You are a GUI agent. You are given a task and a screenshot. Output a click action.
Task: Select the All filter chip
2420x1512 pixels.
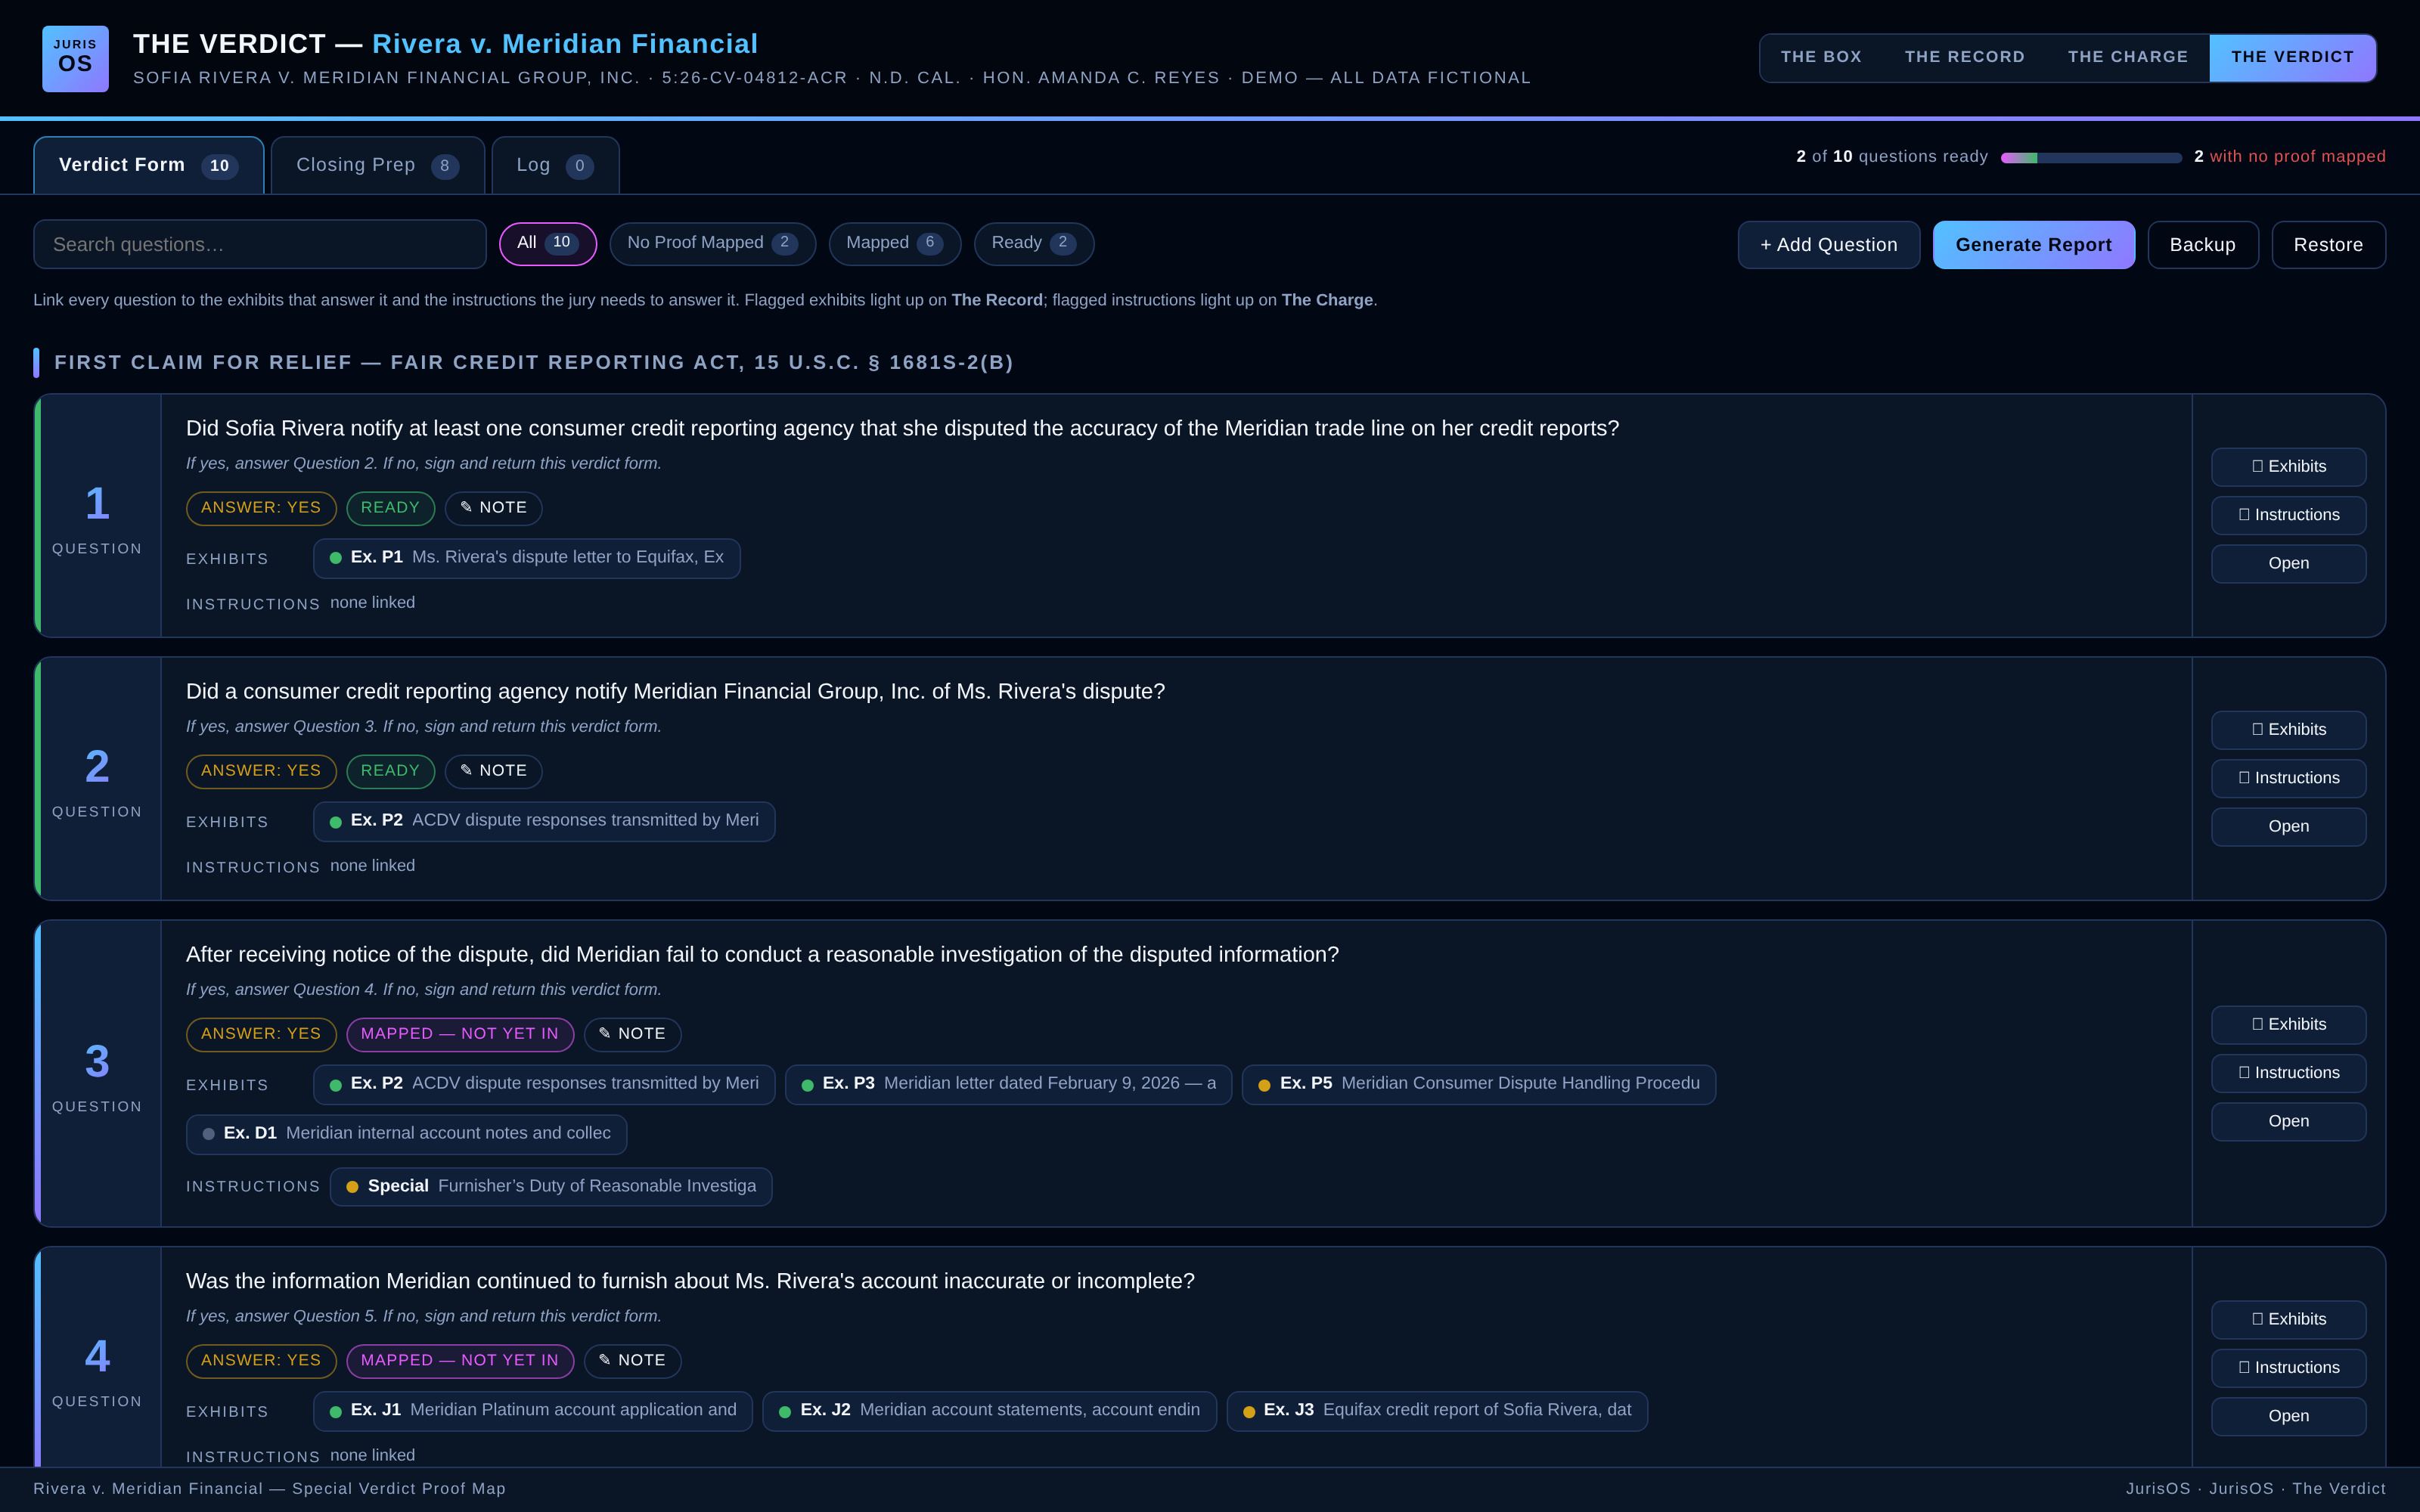[x=548, y=243]
